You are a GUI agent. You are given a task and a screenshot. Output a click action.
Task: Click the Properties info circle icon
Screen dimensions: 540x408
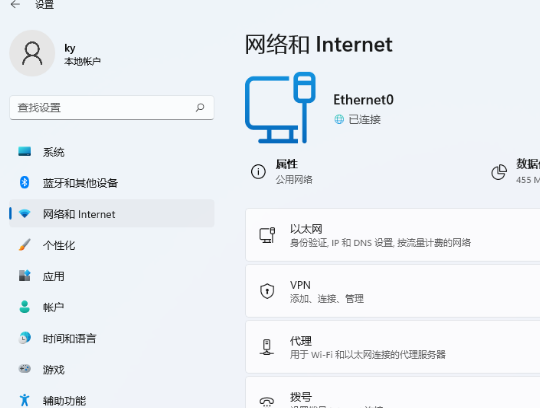pyautogui.click(x=258, y=171)
